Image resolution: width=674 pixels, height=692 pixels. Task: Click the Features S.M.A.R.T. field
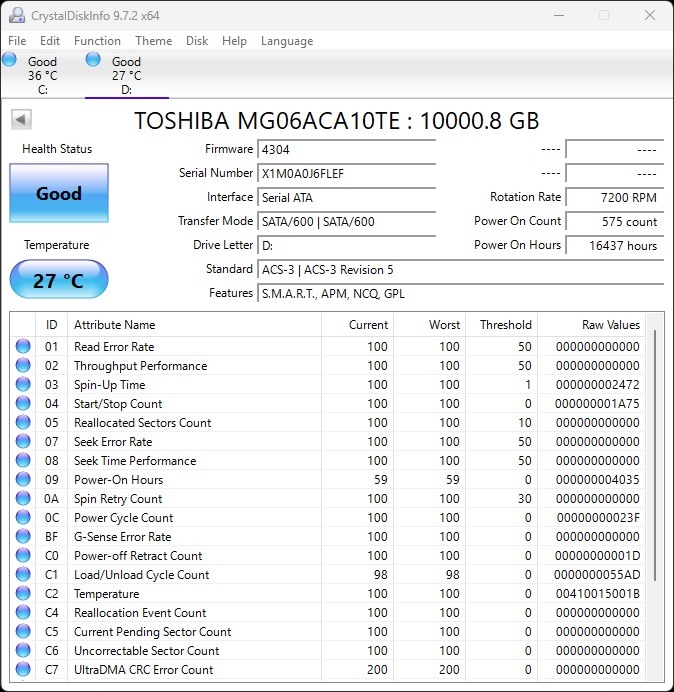coord(460,293)
